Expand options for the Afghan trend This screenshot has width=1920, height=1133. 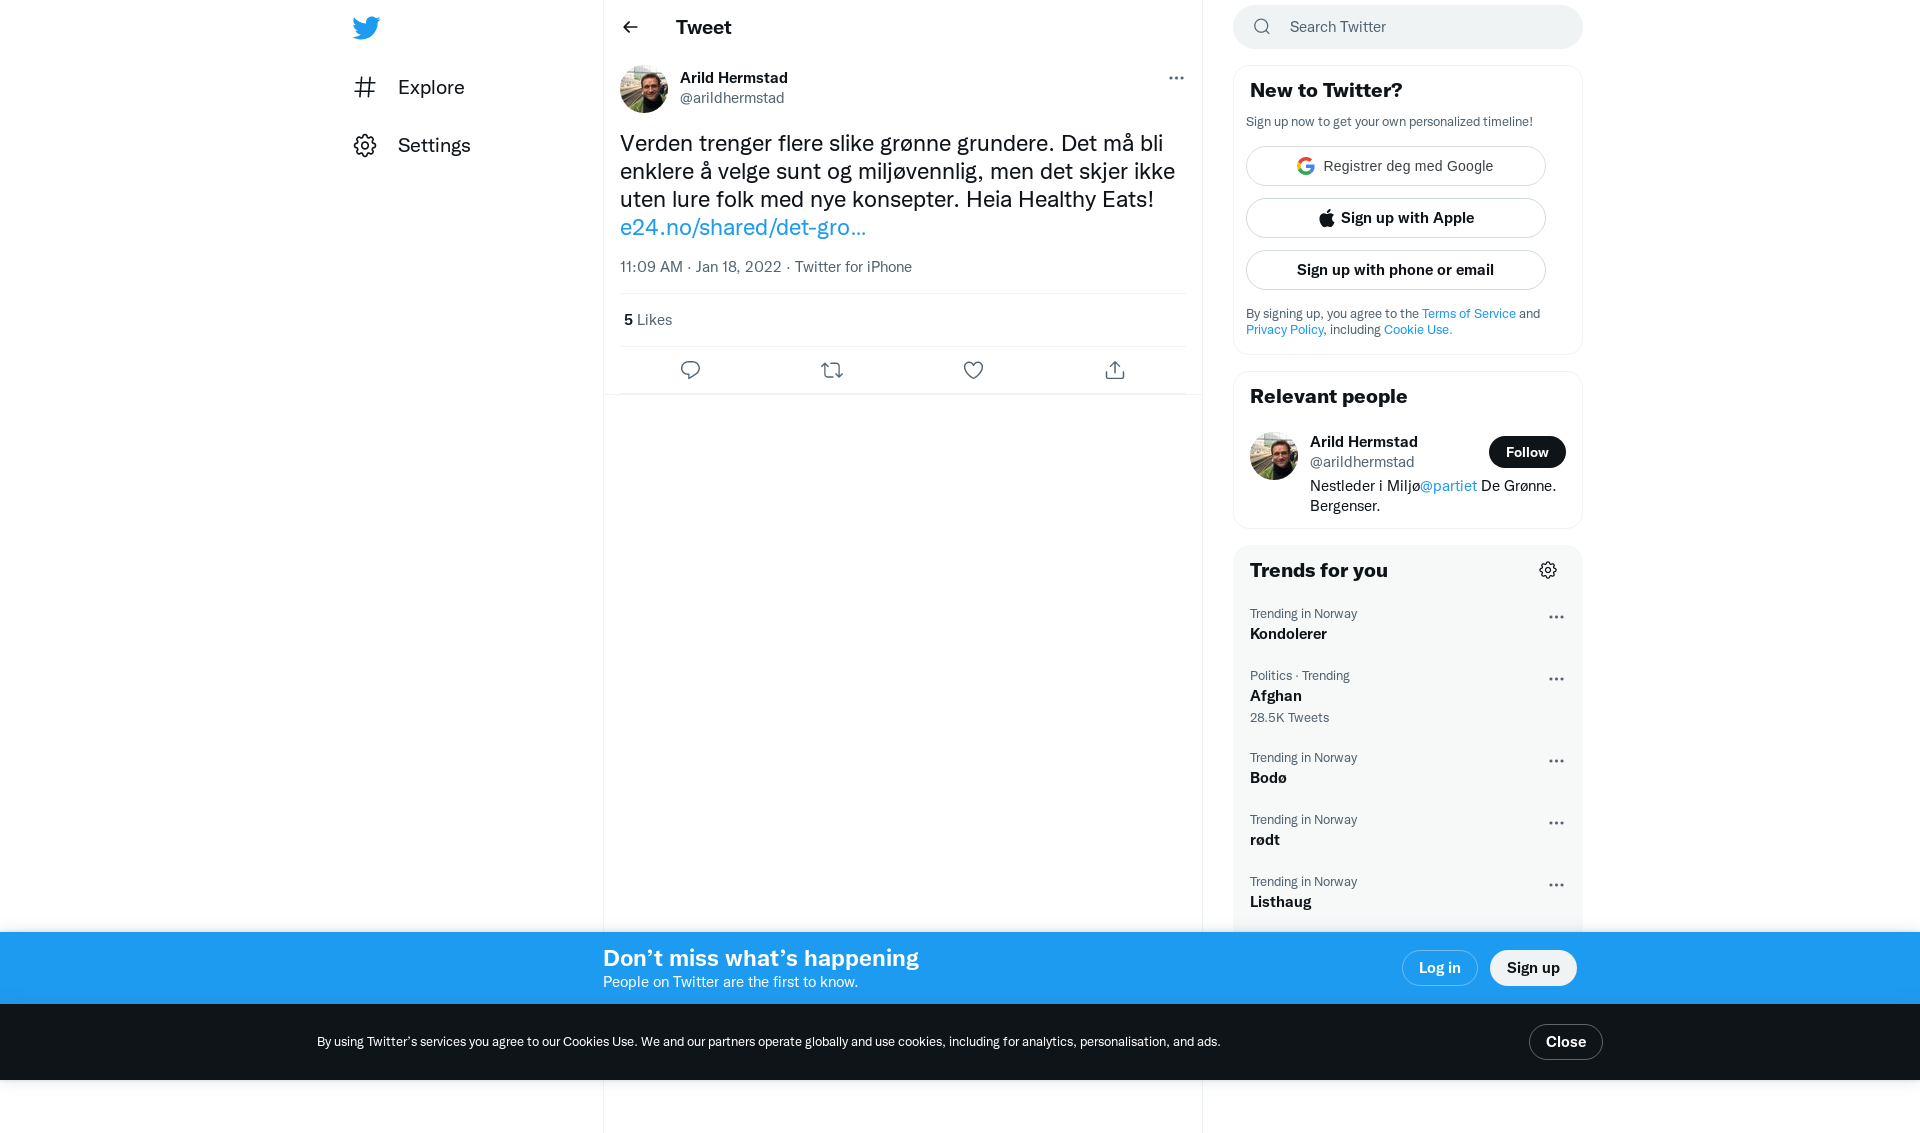1556,679
